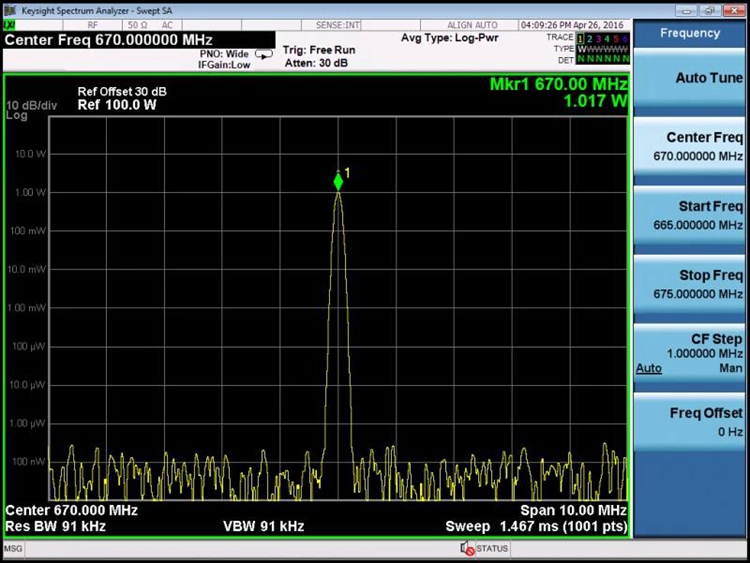Toggle CF Step to Man

click(731, 368)
